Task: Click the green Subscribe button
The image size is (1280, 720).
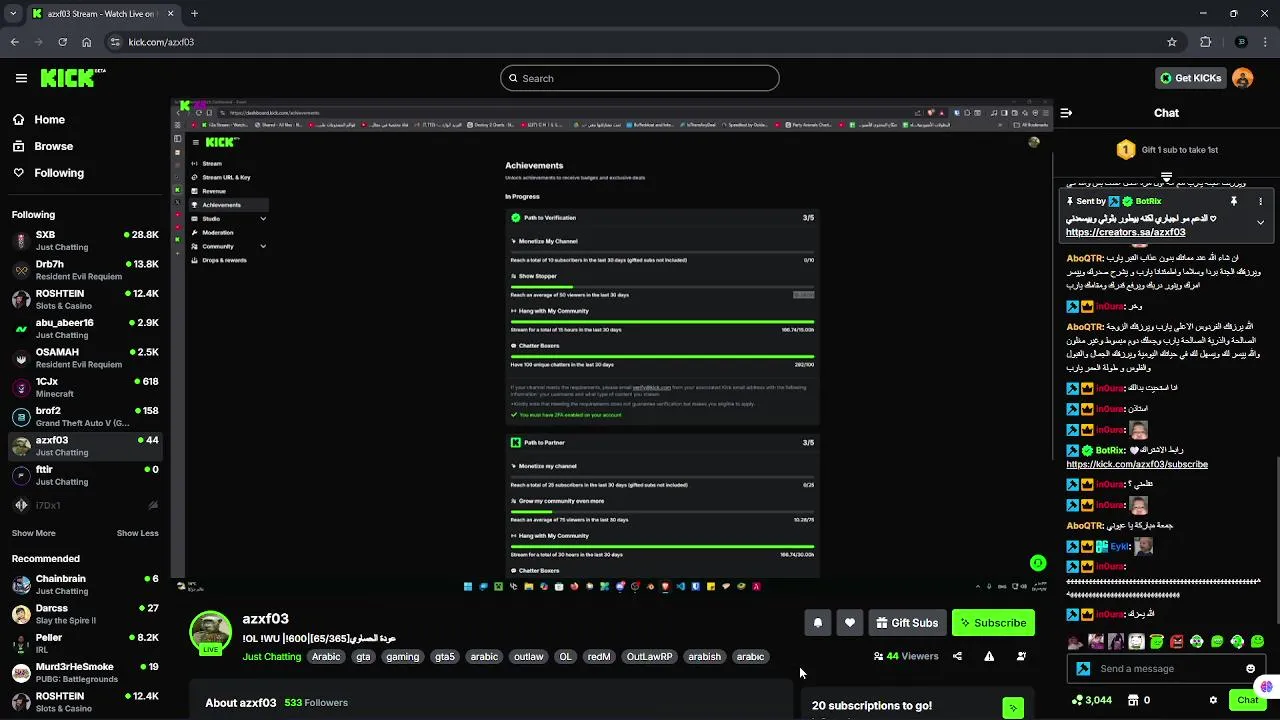Action: point(993,623)
